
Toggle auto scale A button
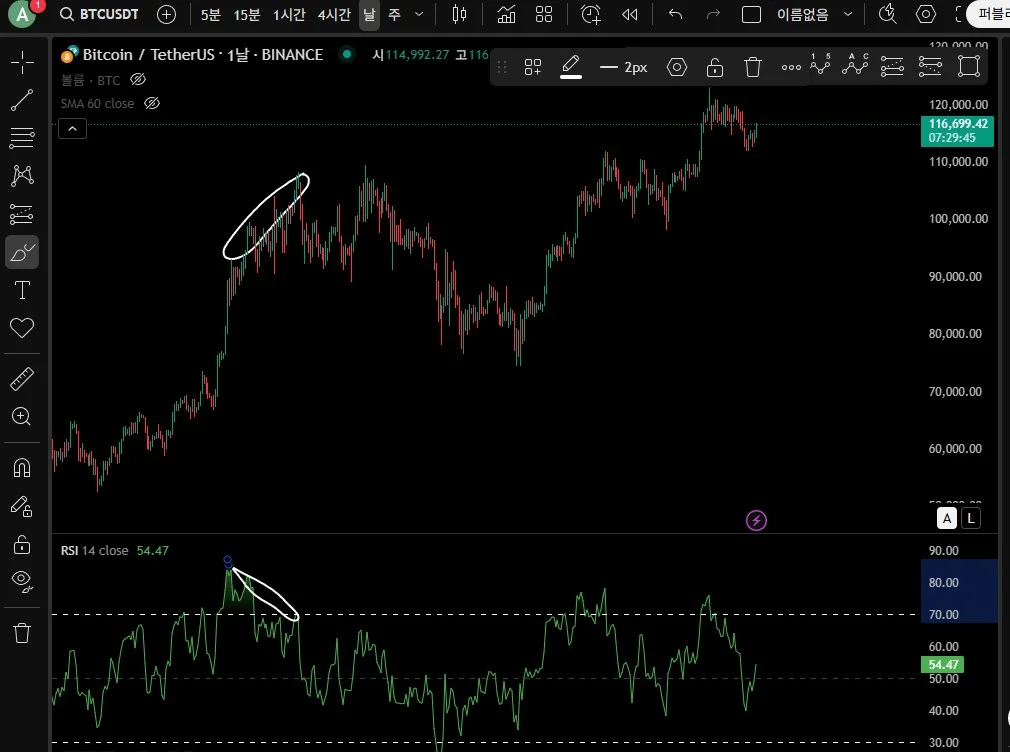click(x=946, y=518)
